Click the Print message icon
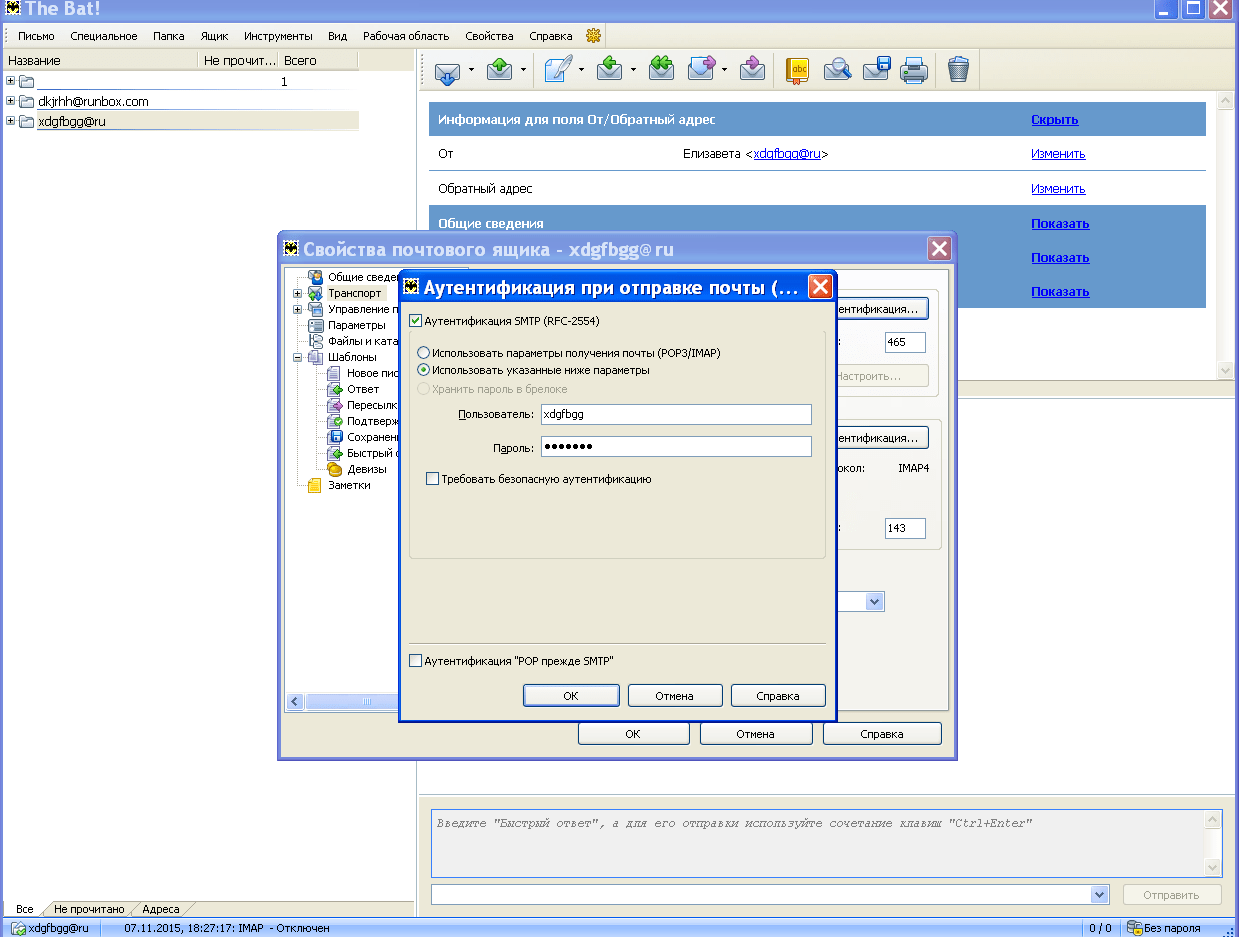The image size is (1239, 937). click(914, 69)
